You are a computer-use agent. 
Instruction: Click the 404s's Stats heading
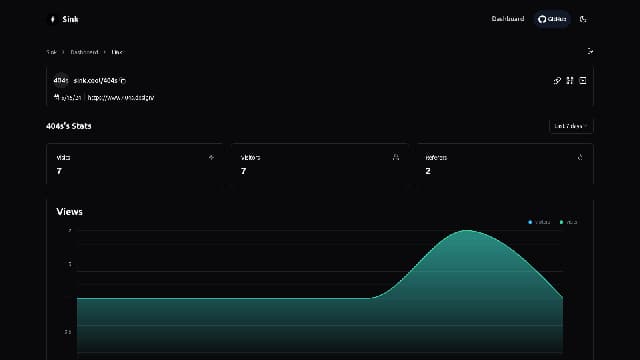pyautogui.click(x=69, y=126)
